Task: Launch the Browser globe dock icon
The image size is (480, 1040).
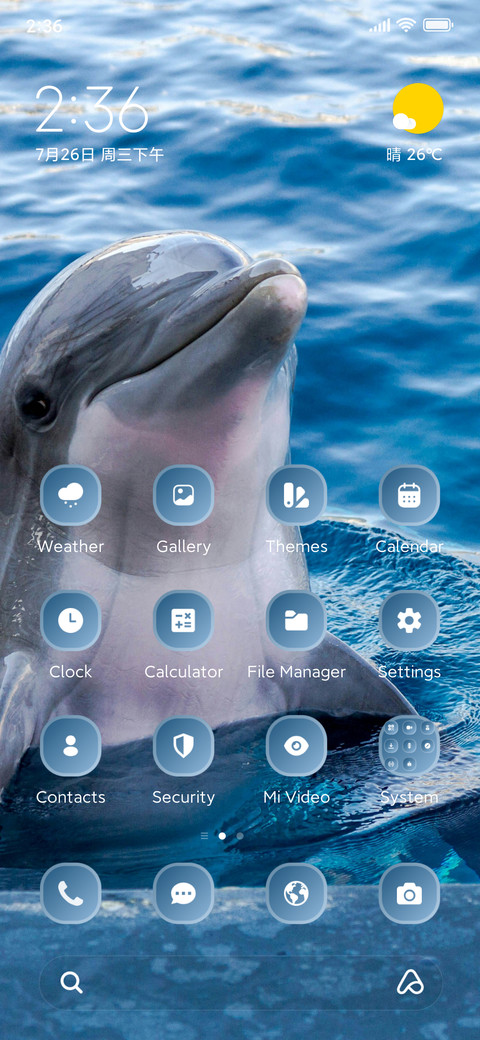Action: pos(296,893)
